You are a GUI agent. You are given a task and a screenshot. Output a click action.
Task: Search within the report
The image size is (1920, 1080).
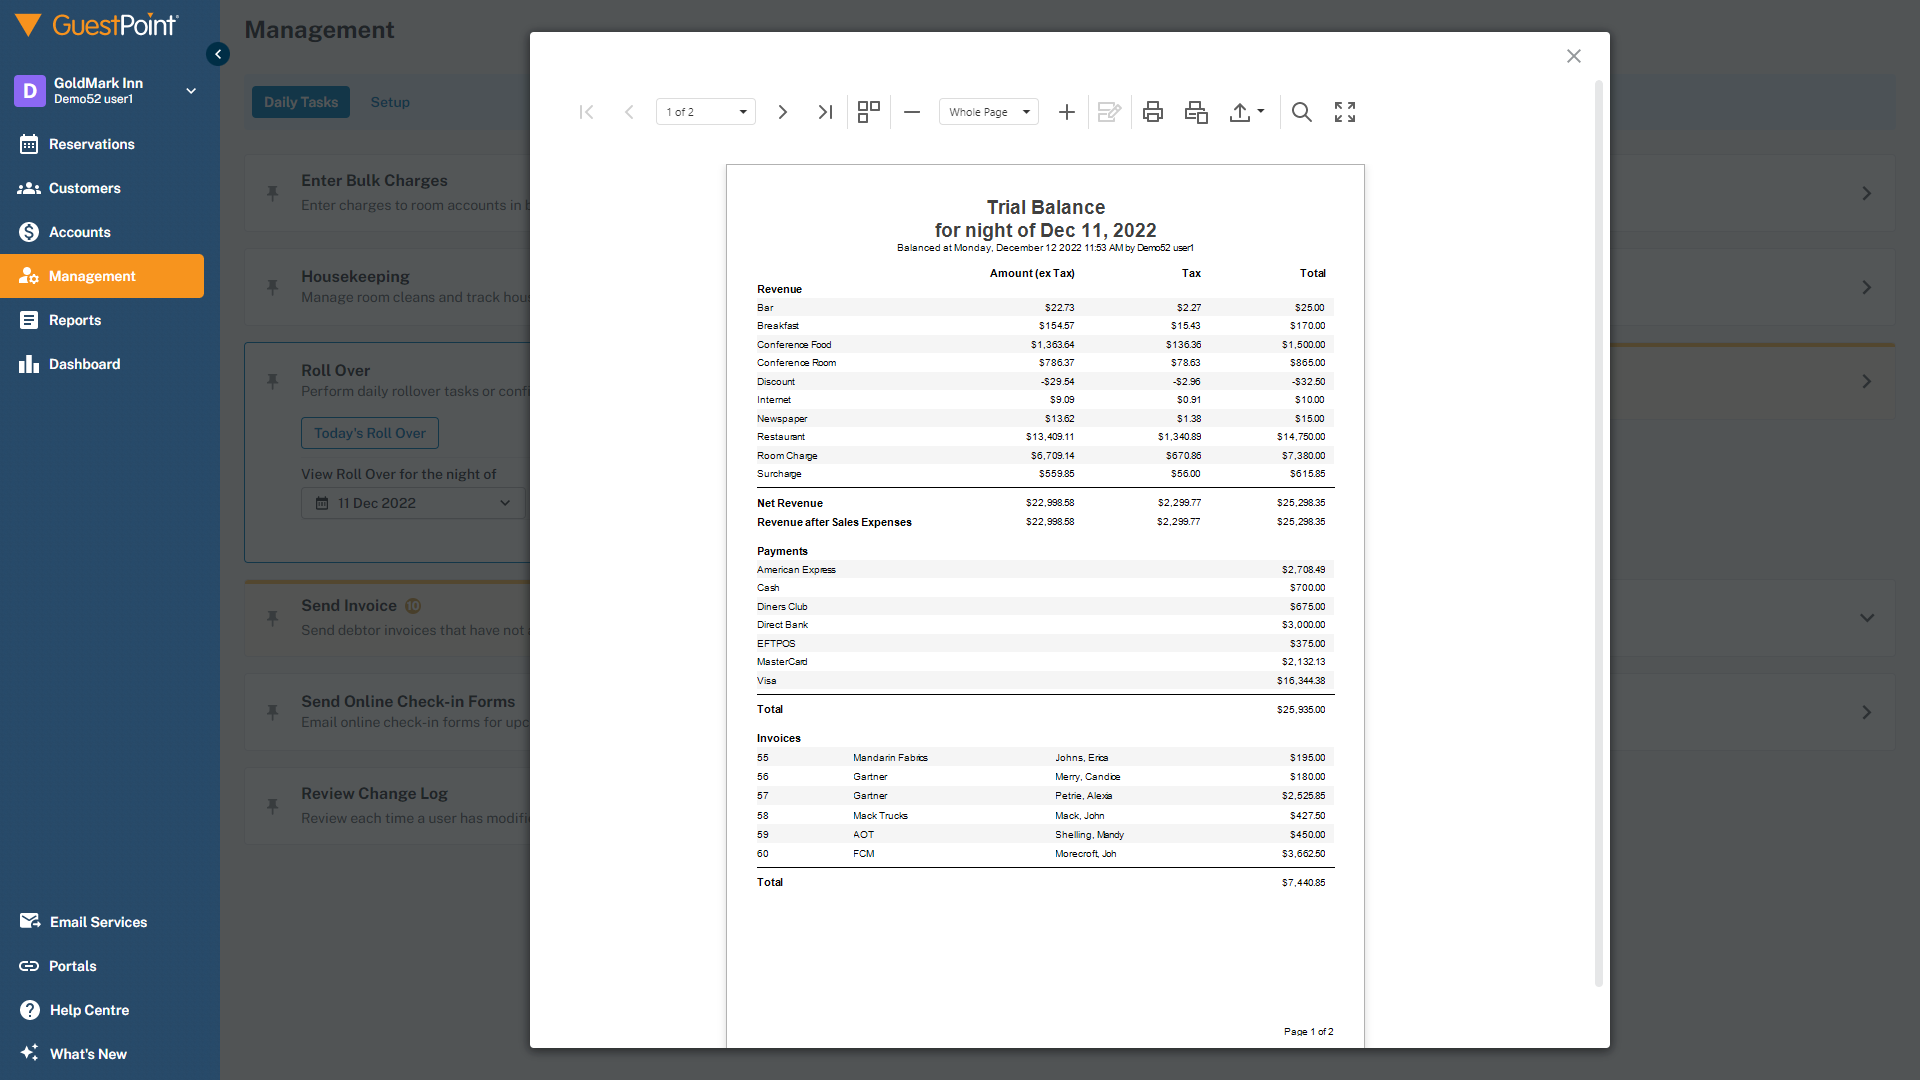[1302, 112]
